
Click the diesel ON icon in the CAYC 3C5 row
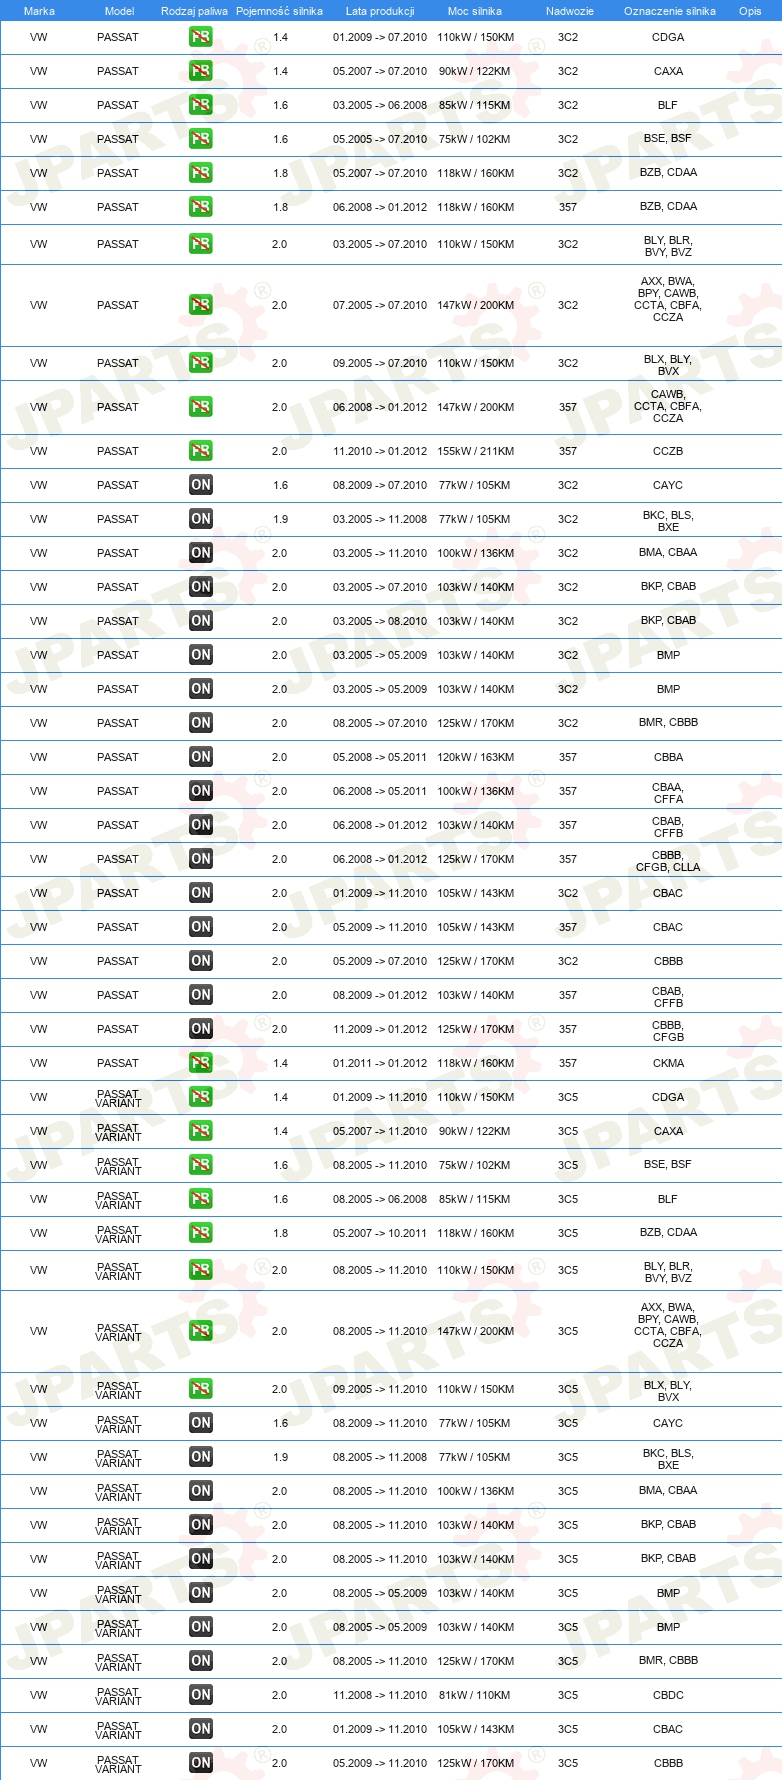click(x=201, y=1423)
